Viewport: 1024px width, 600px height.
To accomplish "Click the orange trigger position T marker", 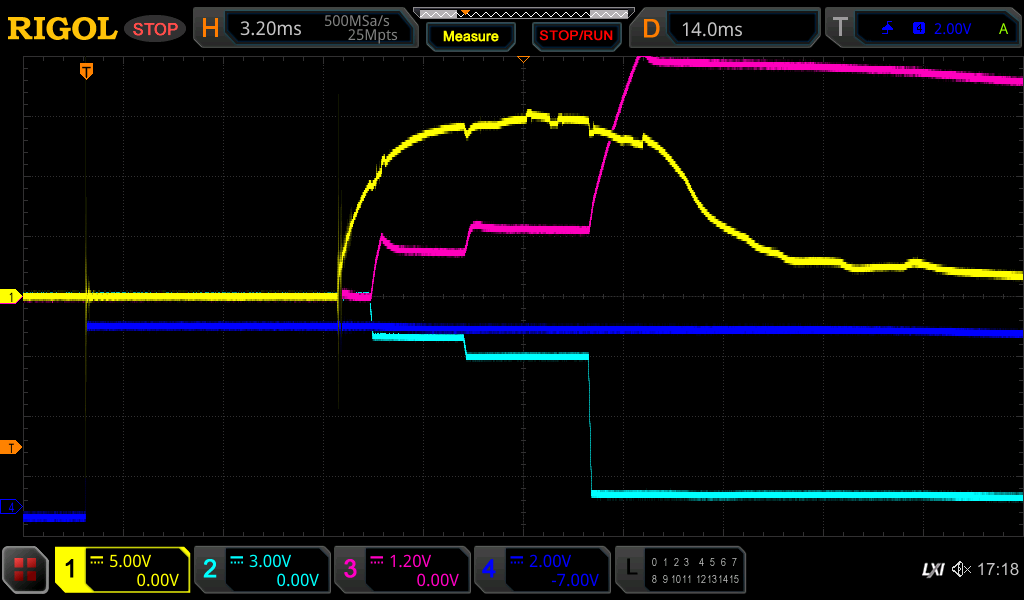I will (x=87, y=70).
